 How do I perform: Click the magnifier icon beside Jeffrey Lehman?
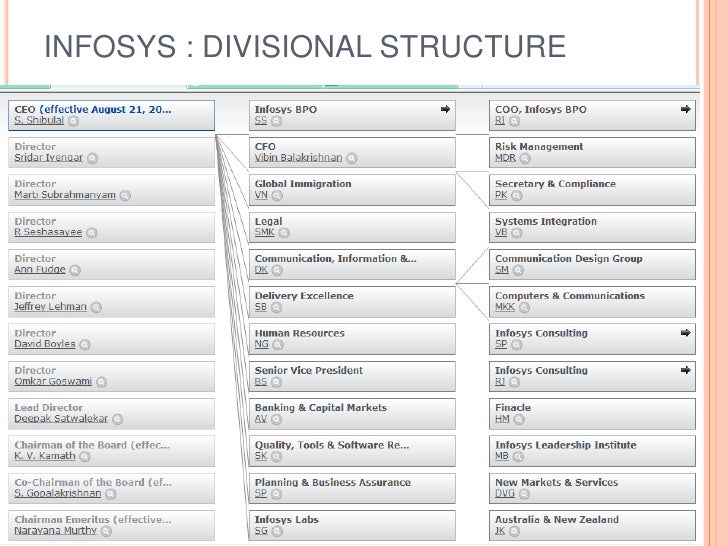[x=96, y=307]
